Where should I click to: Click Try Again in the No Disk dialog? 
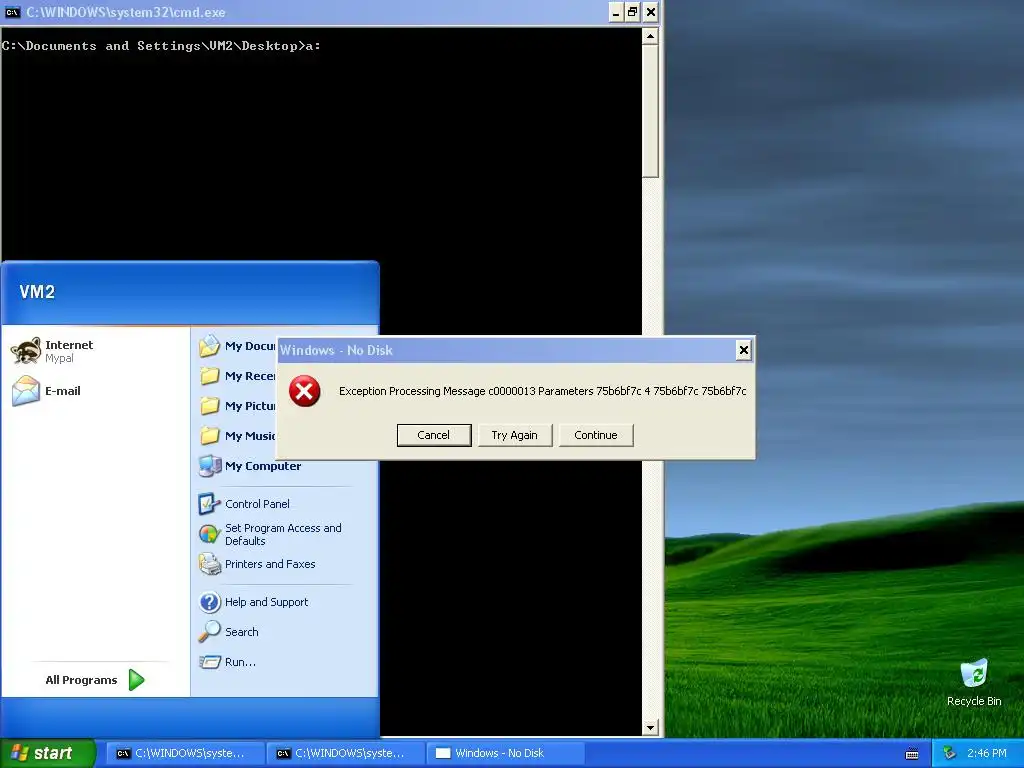[x=515, y=435]
